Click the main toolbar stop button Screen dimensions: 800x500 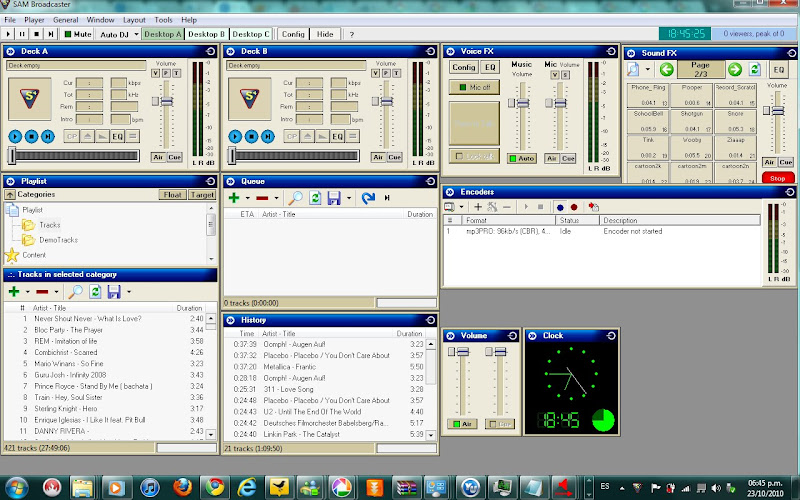[x=36, y=34]
